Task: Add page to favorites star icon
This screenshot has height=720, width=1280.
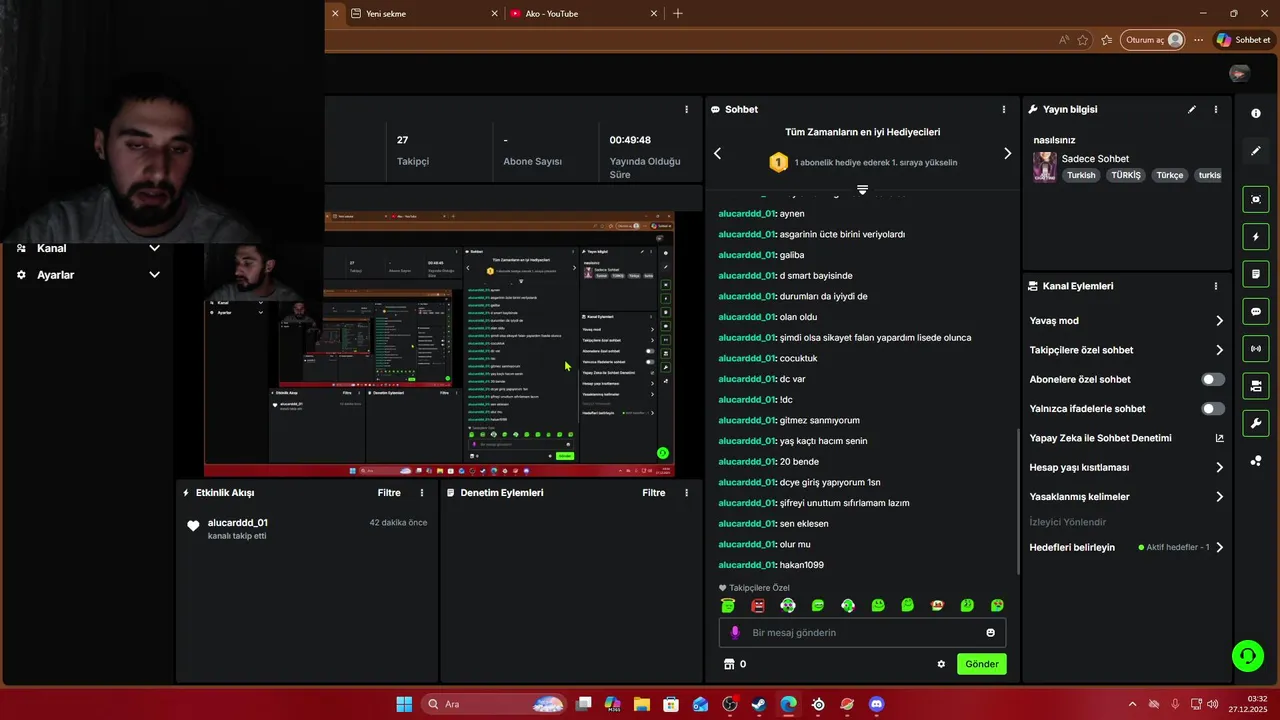Action: tap(1083, 40)
